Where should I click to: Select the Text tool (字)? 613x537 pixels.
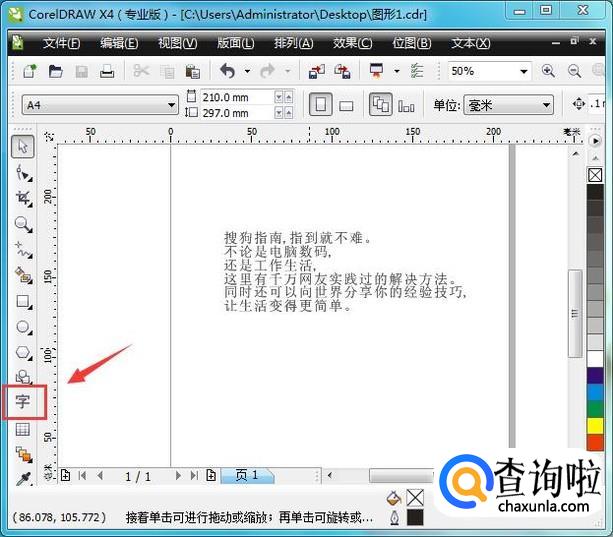[23, 401]
